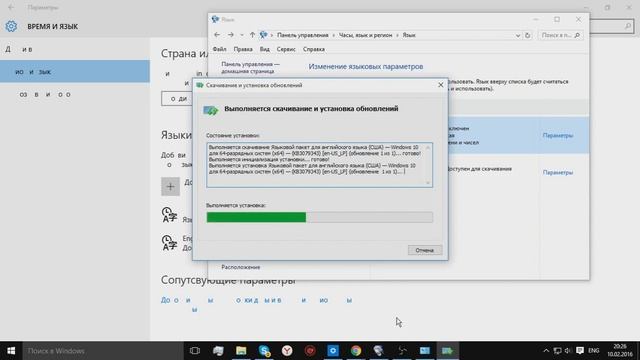Click the back arrow in Параметры window
The height and width of the screenshot is (360, 640).
[11, 7]
